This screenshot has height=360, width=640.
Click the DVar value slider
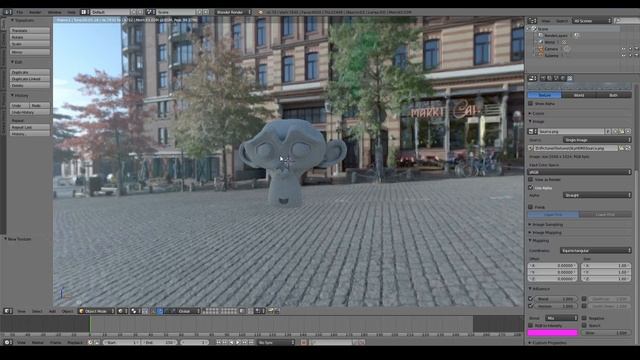click(606, 333)
